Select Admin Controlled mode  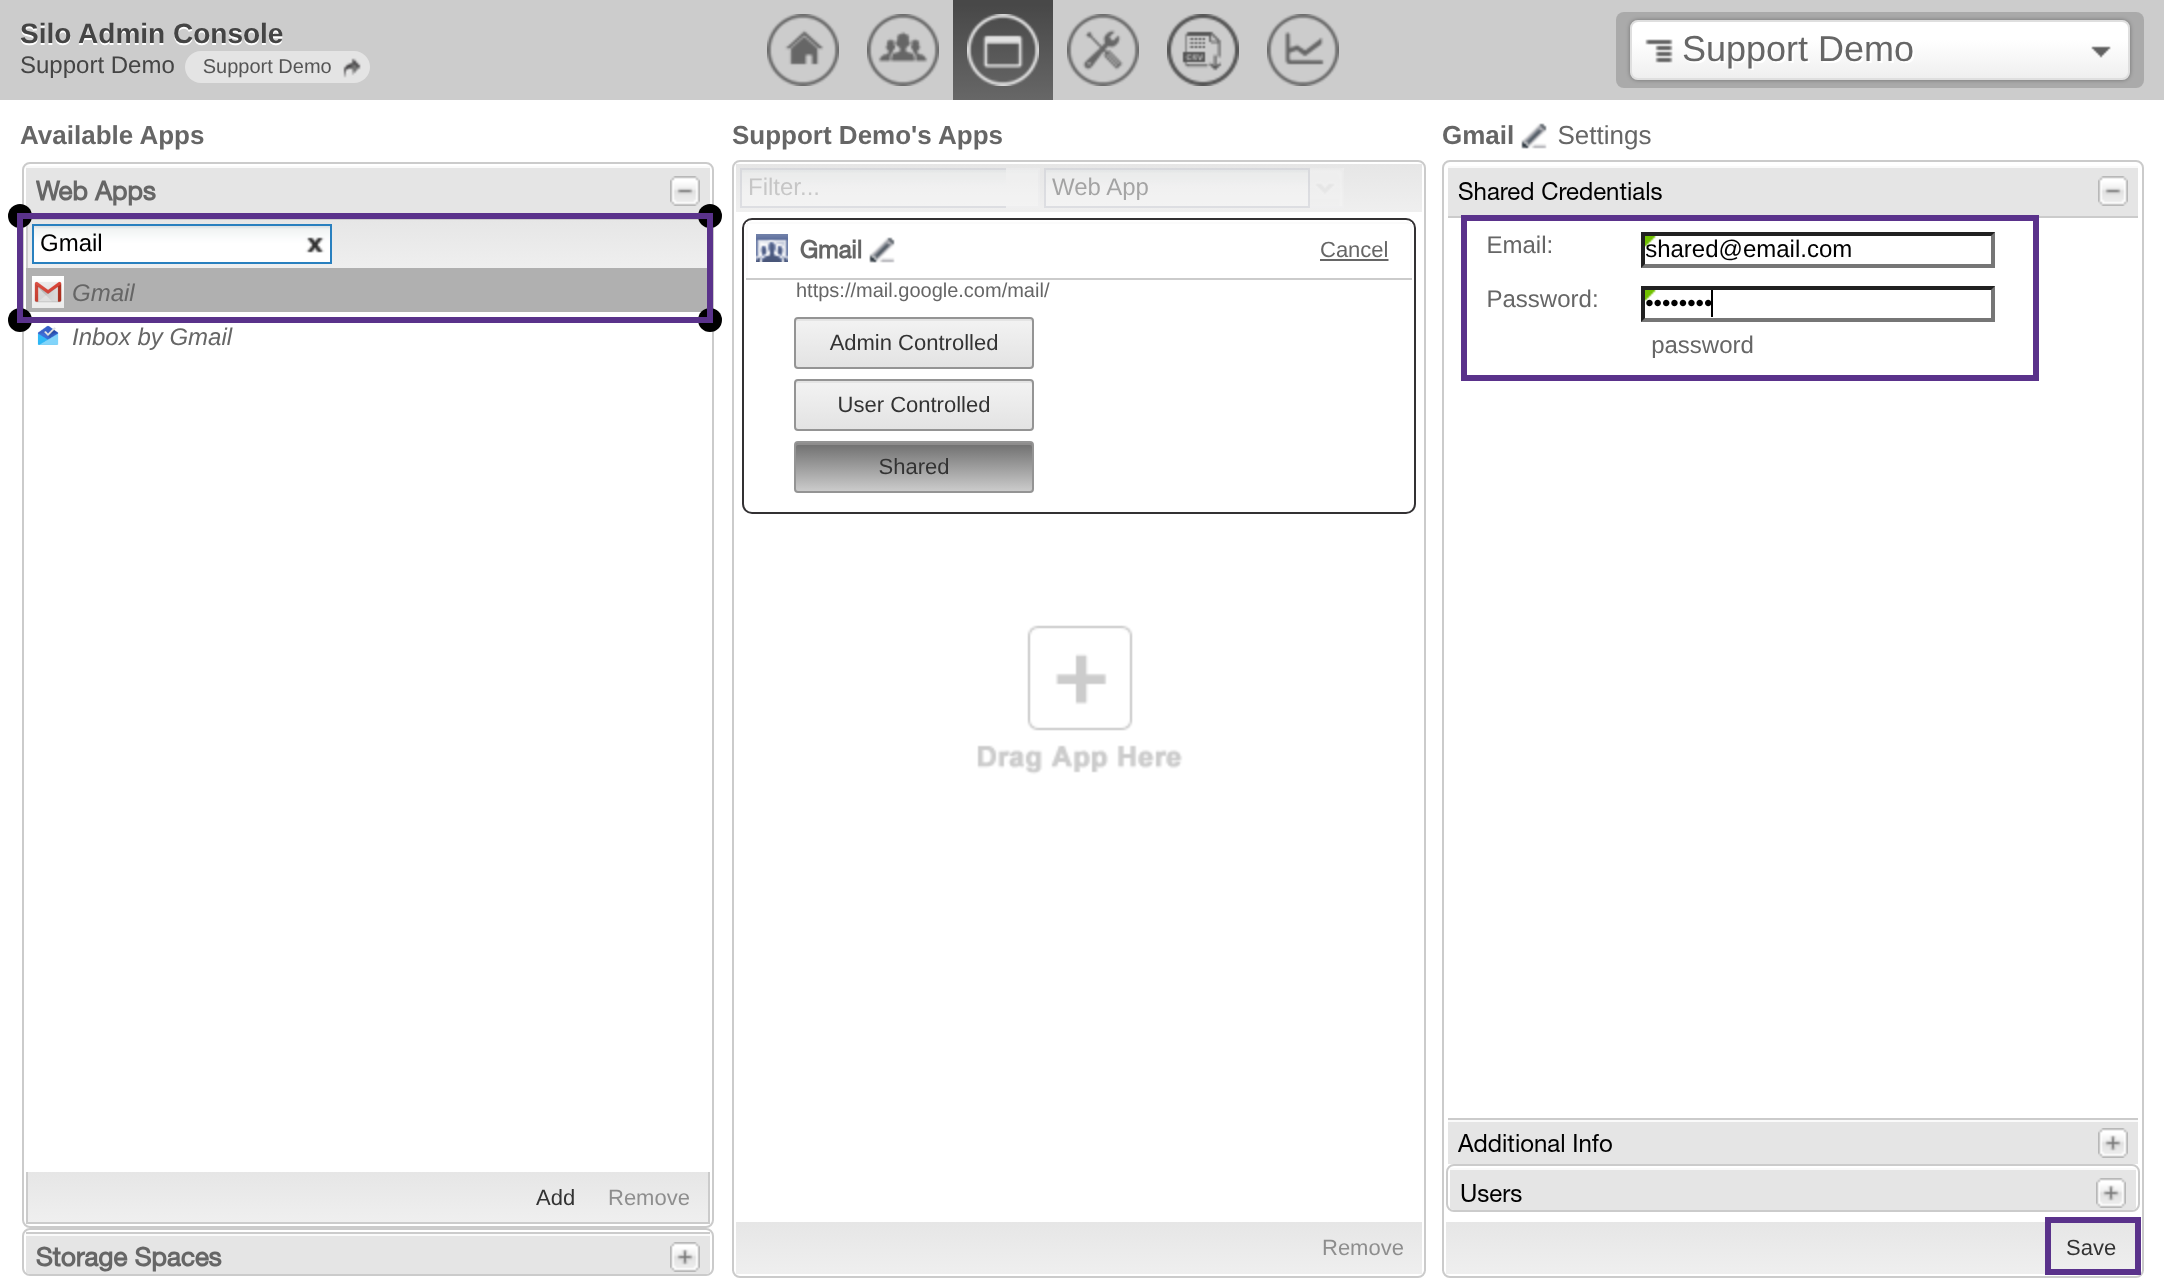(x=913, y=343)
